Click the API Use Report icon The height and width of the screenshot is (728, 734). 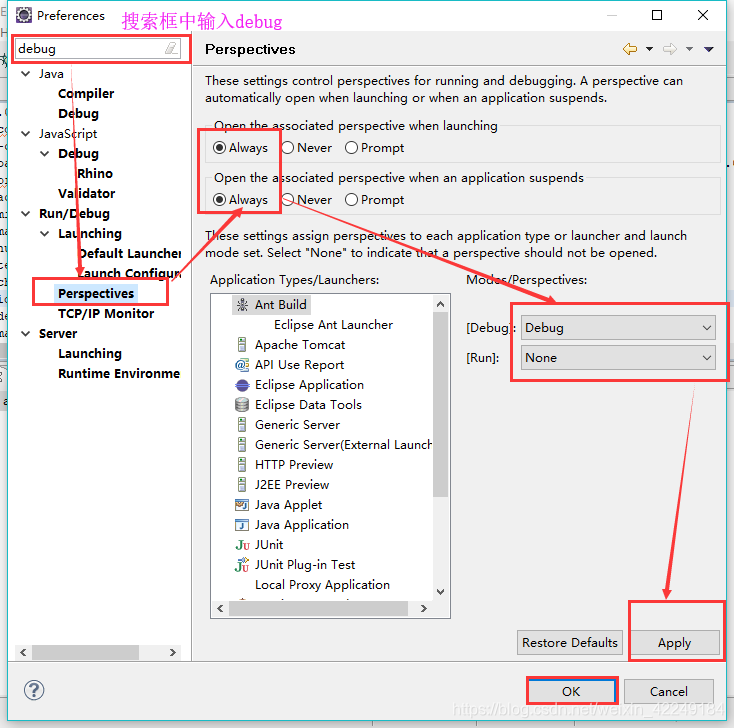point(242,365)
